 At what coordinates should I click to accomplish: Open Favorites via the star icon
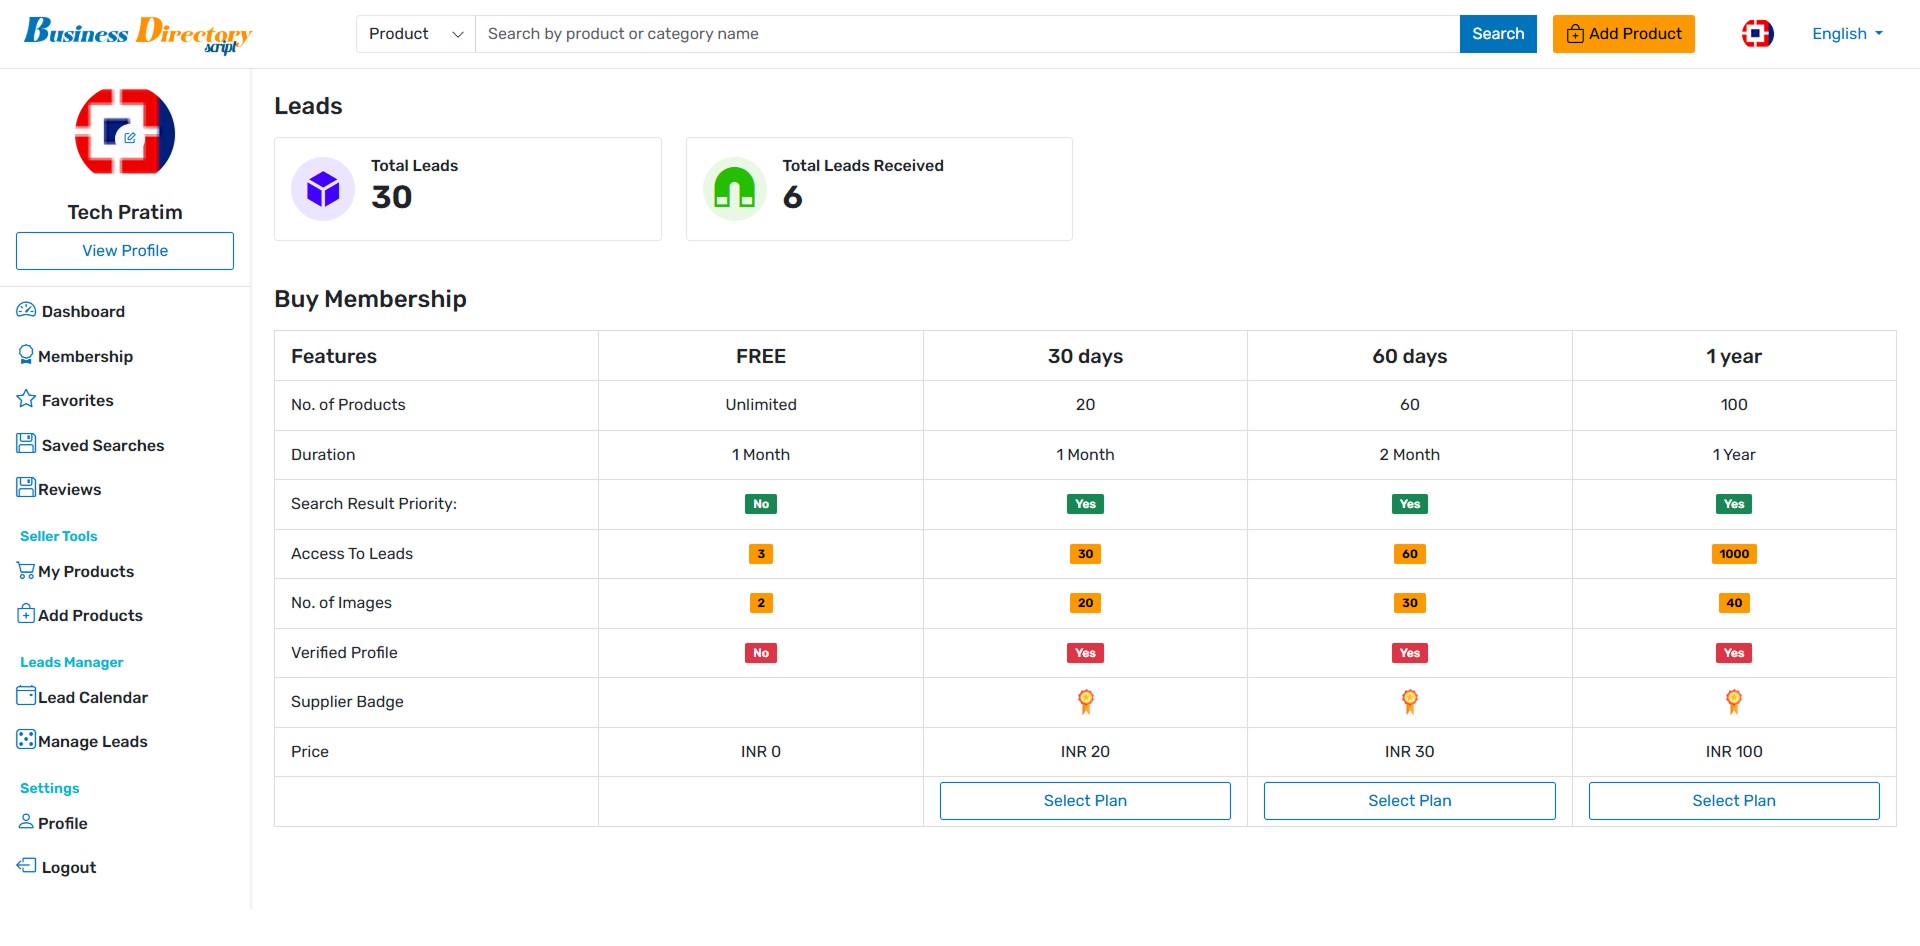coord(25,398)
